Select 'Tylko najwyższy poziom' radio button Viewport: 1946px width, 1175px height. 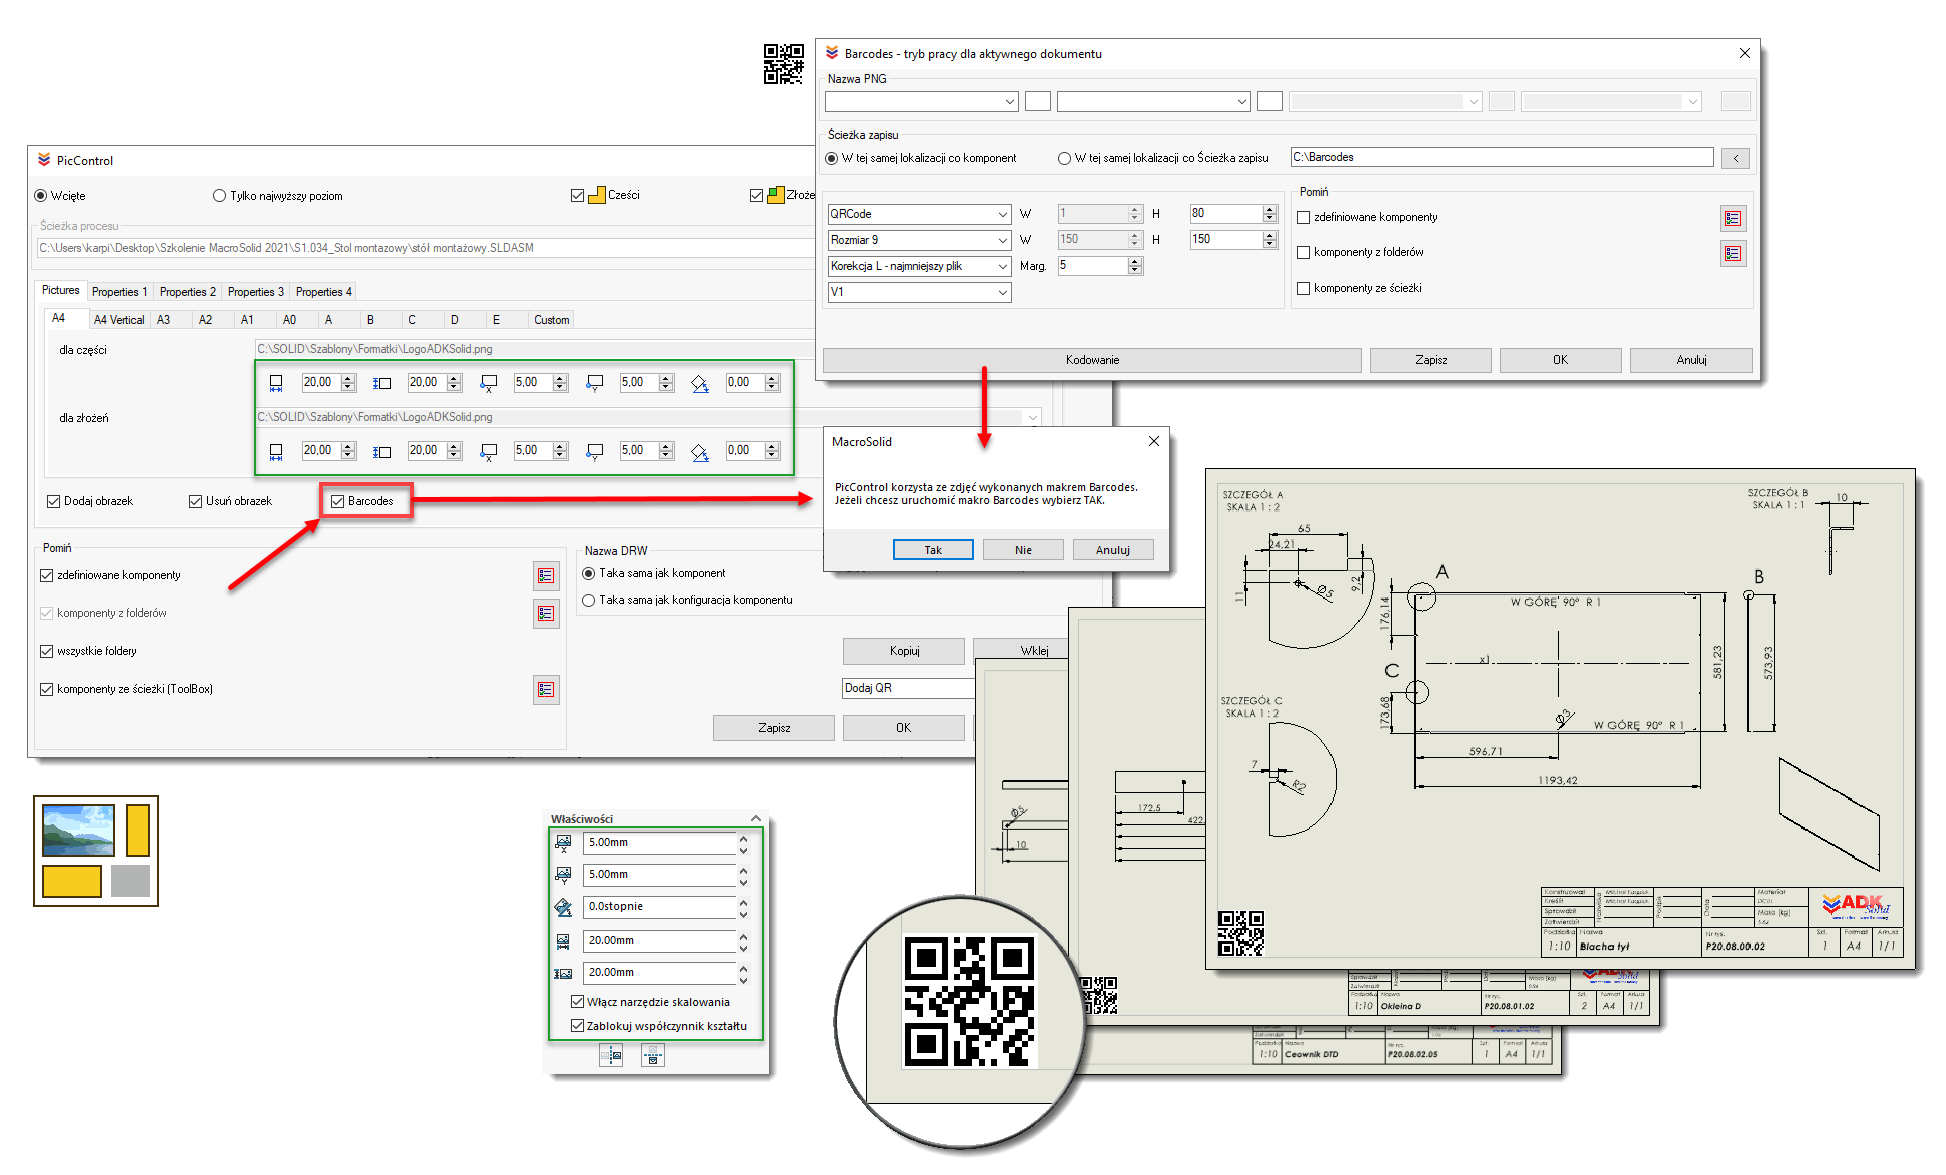pos(220,196)
